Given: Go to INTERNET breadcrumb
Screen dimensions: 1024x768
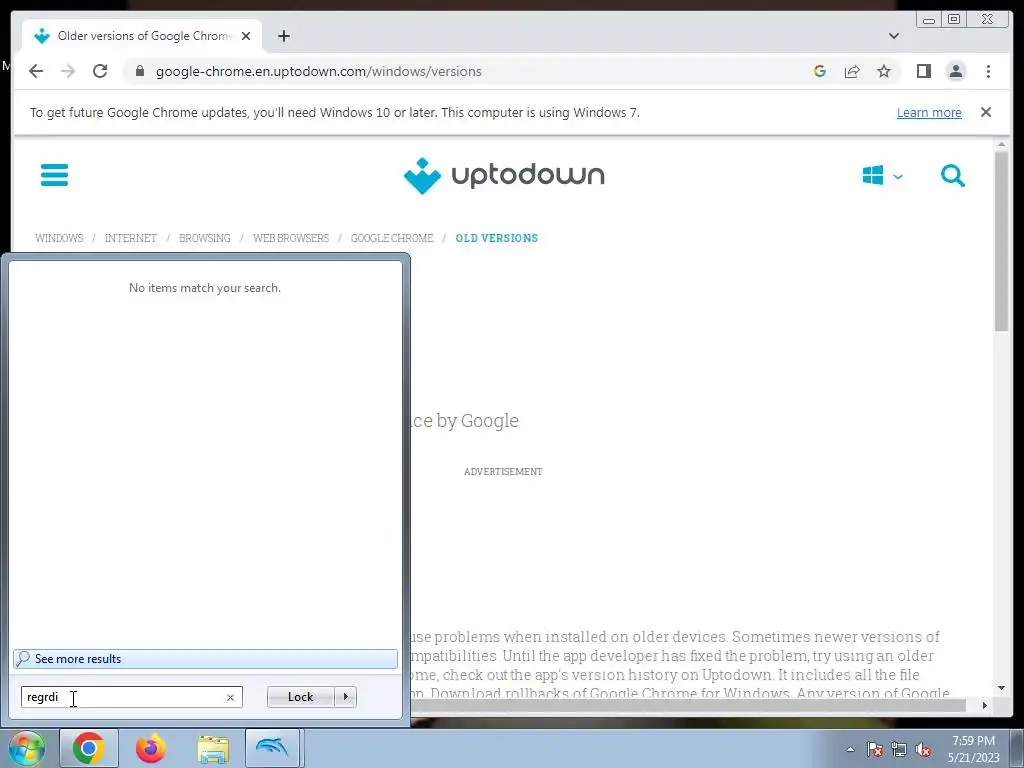Looking at the screenshot, I should (131, 238).
